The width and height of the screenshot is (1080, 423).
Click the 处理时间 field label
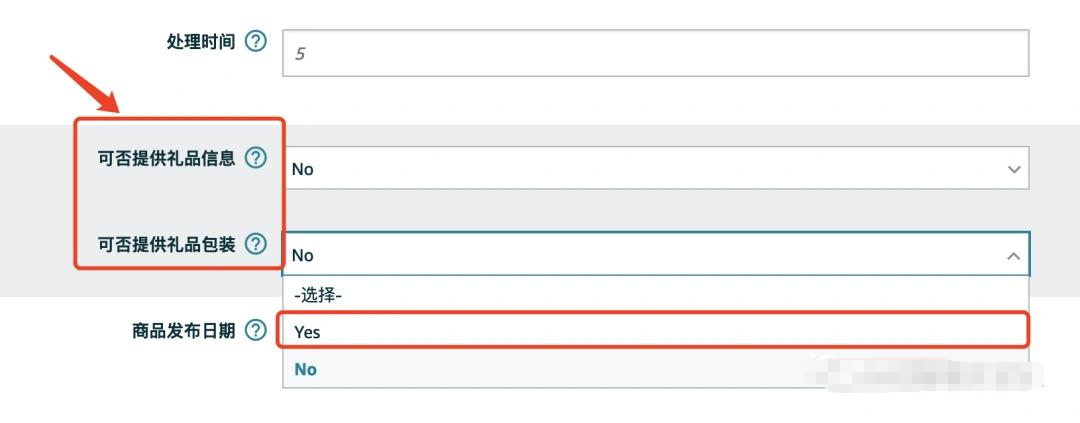pos(201,42)
